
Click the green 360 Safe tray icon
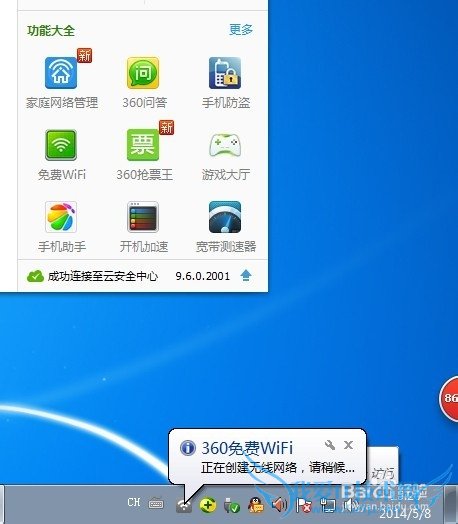(x=208, y=505)
